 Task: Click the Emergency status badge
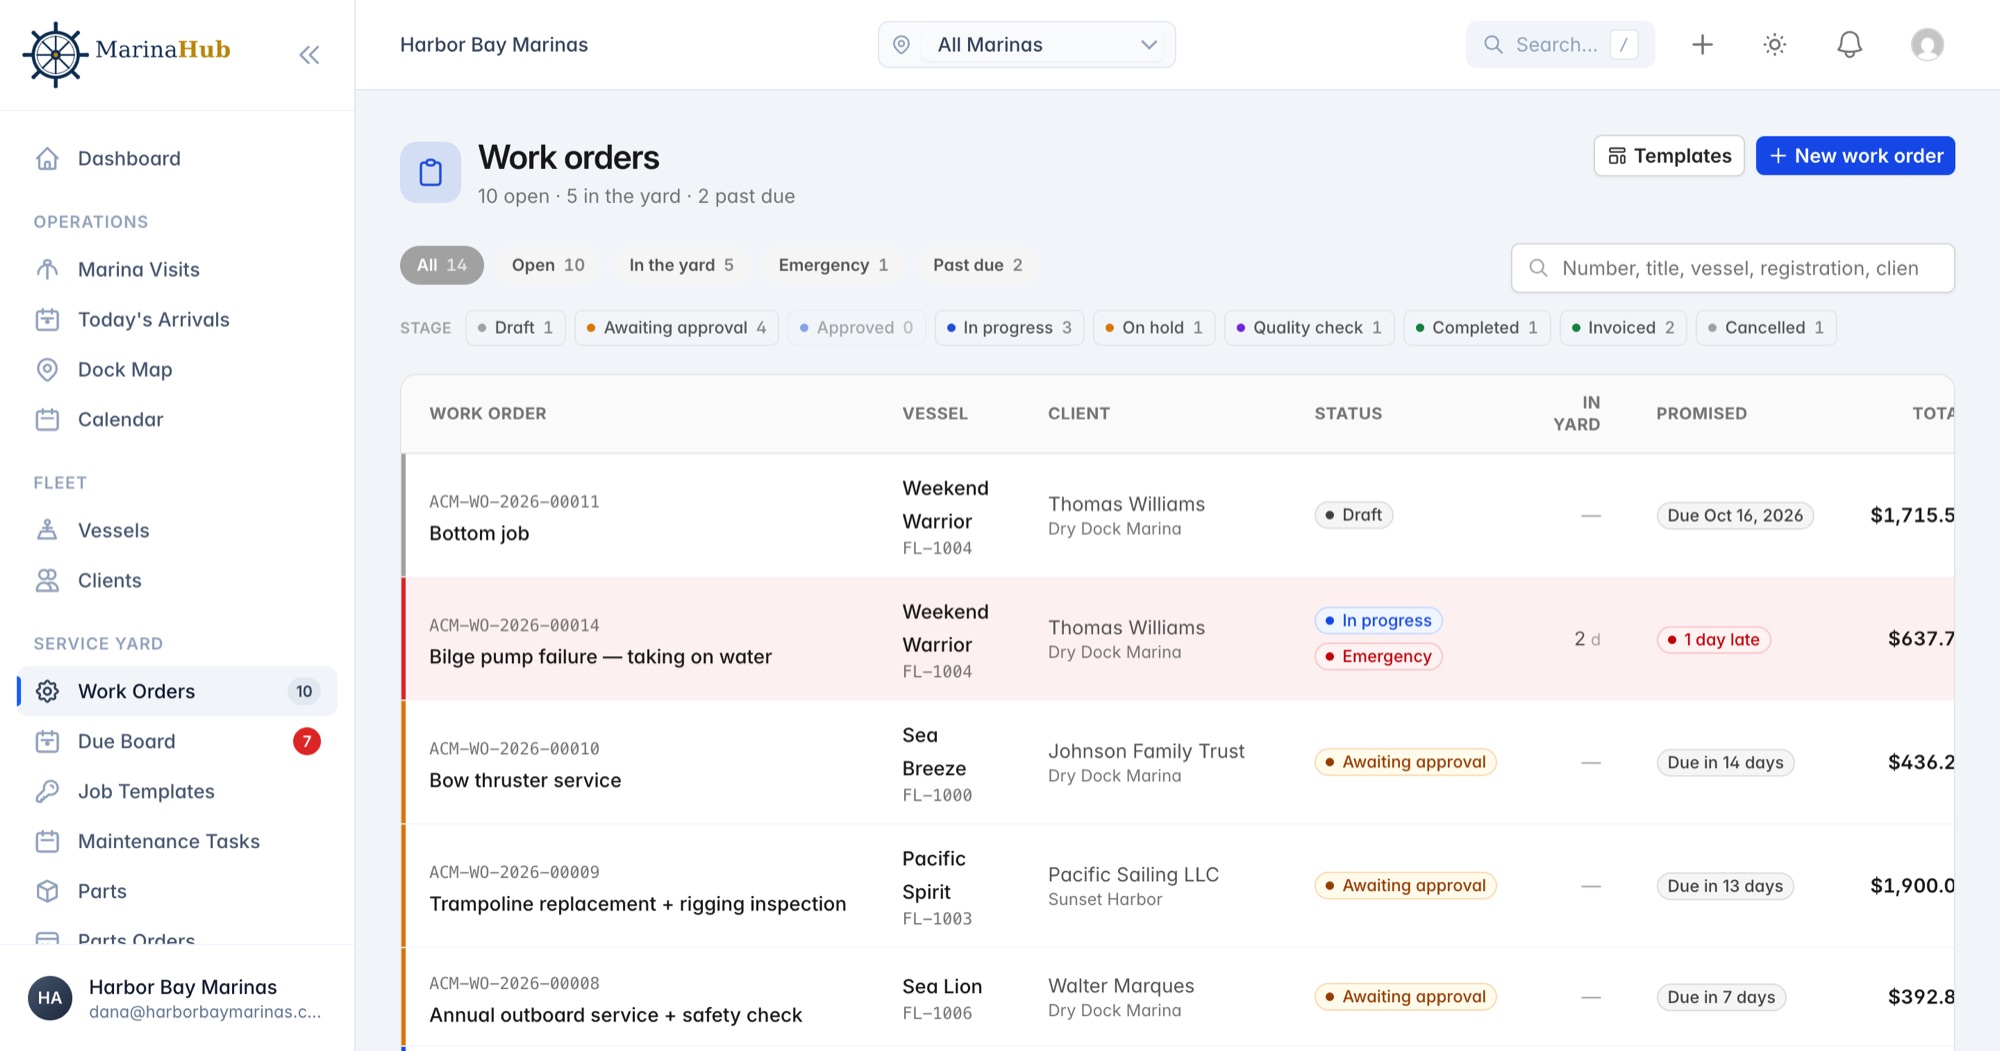(x=1378, y=657)
